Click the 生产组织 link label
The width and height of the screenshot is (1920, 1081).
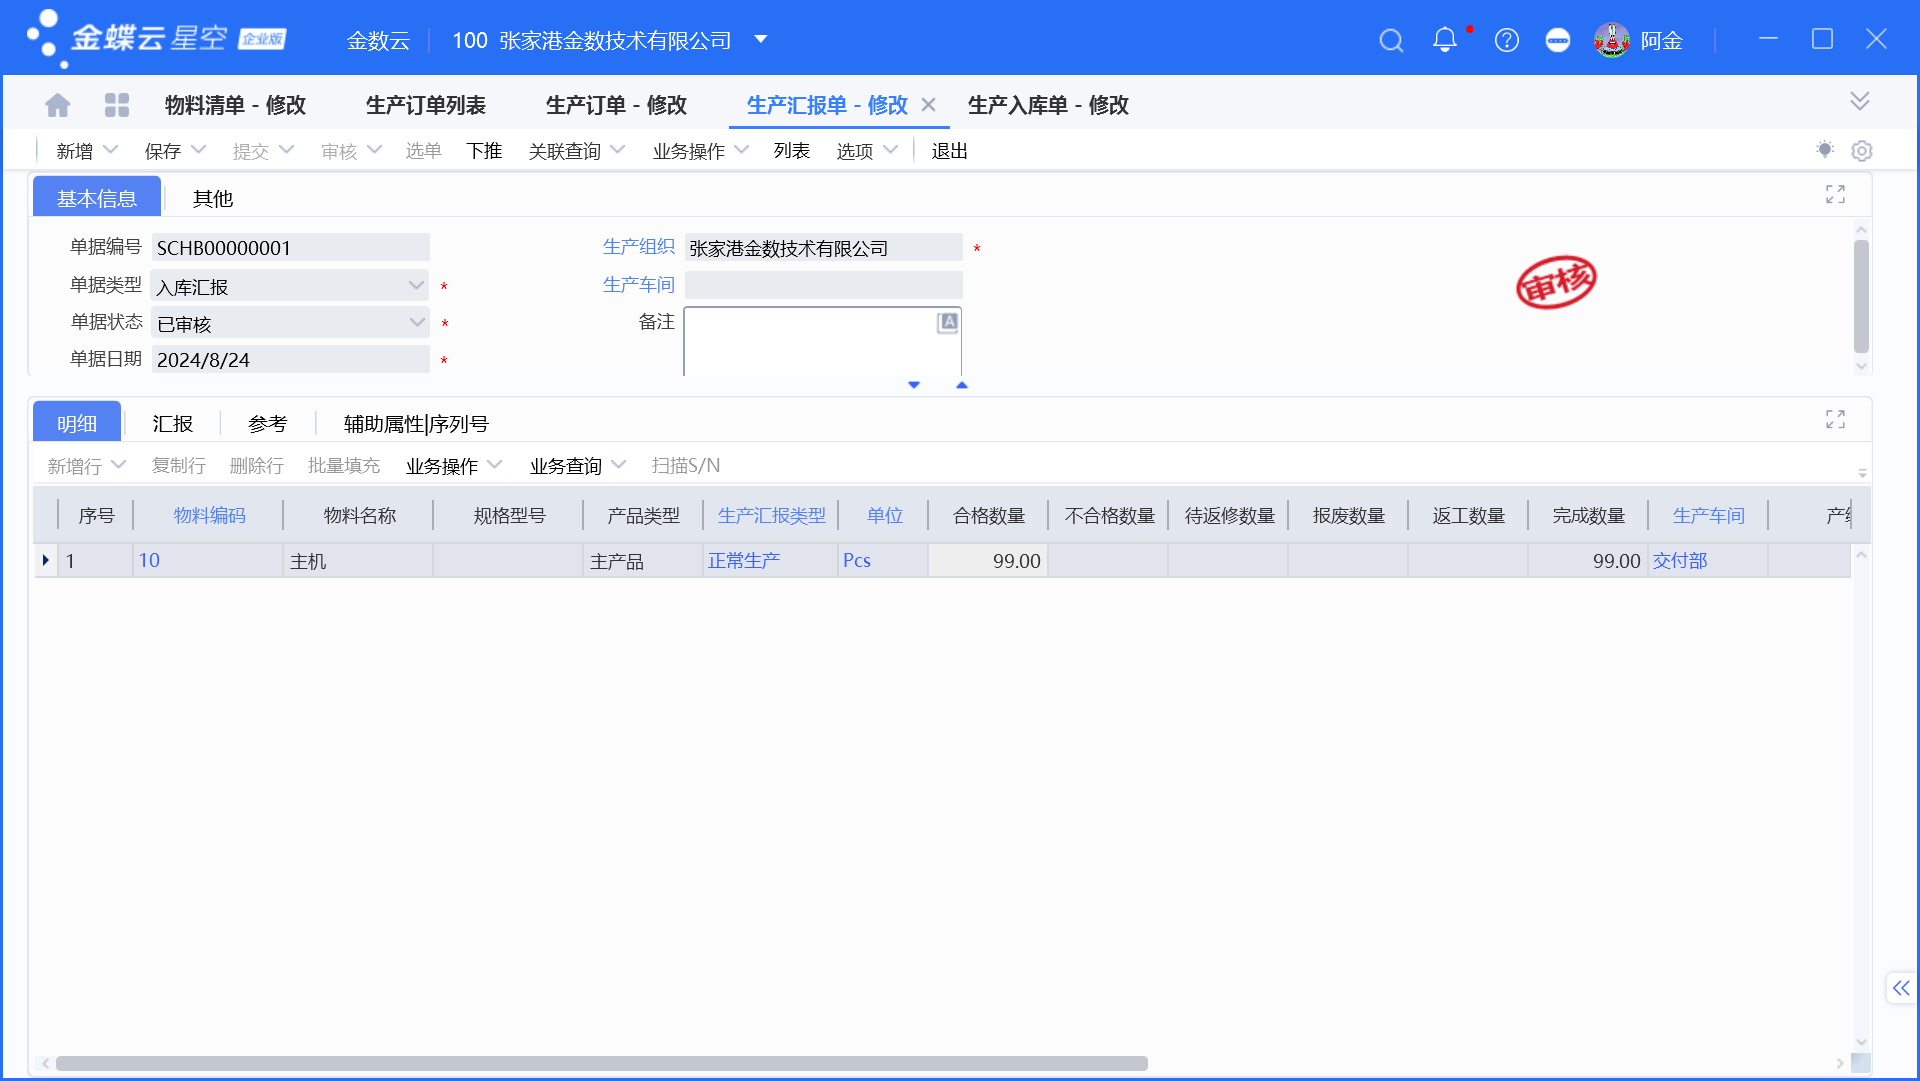pyautogui.click(x=638, y=246)
